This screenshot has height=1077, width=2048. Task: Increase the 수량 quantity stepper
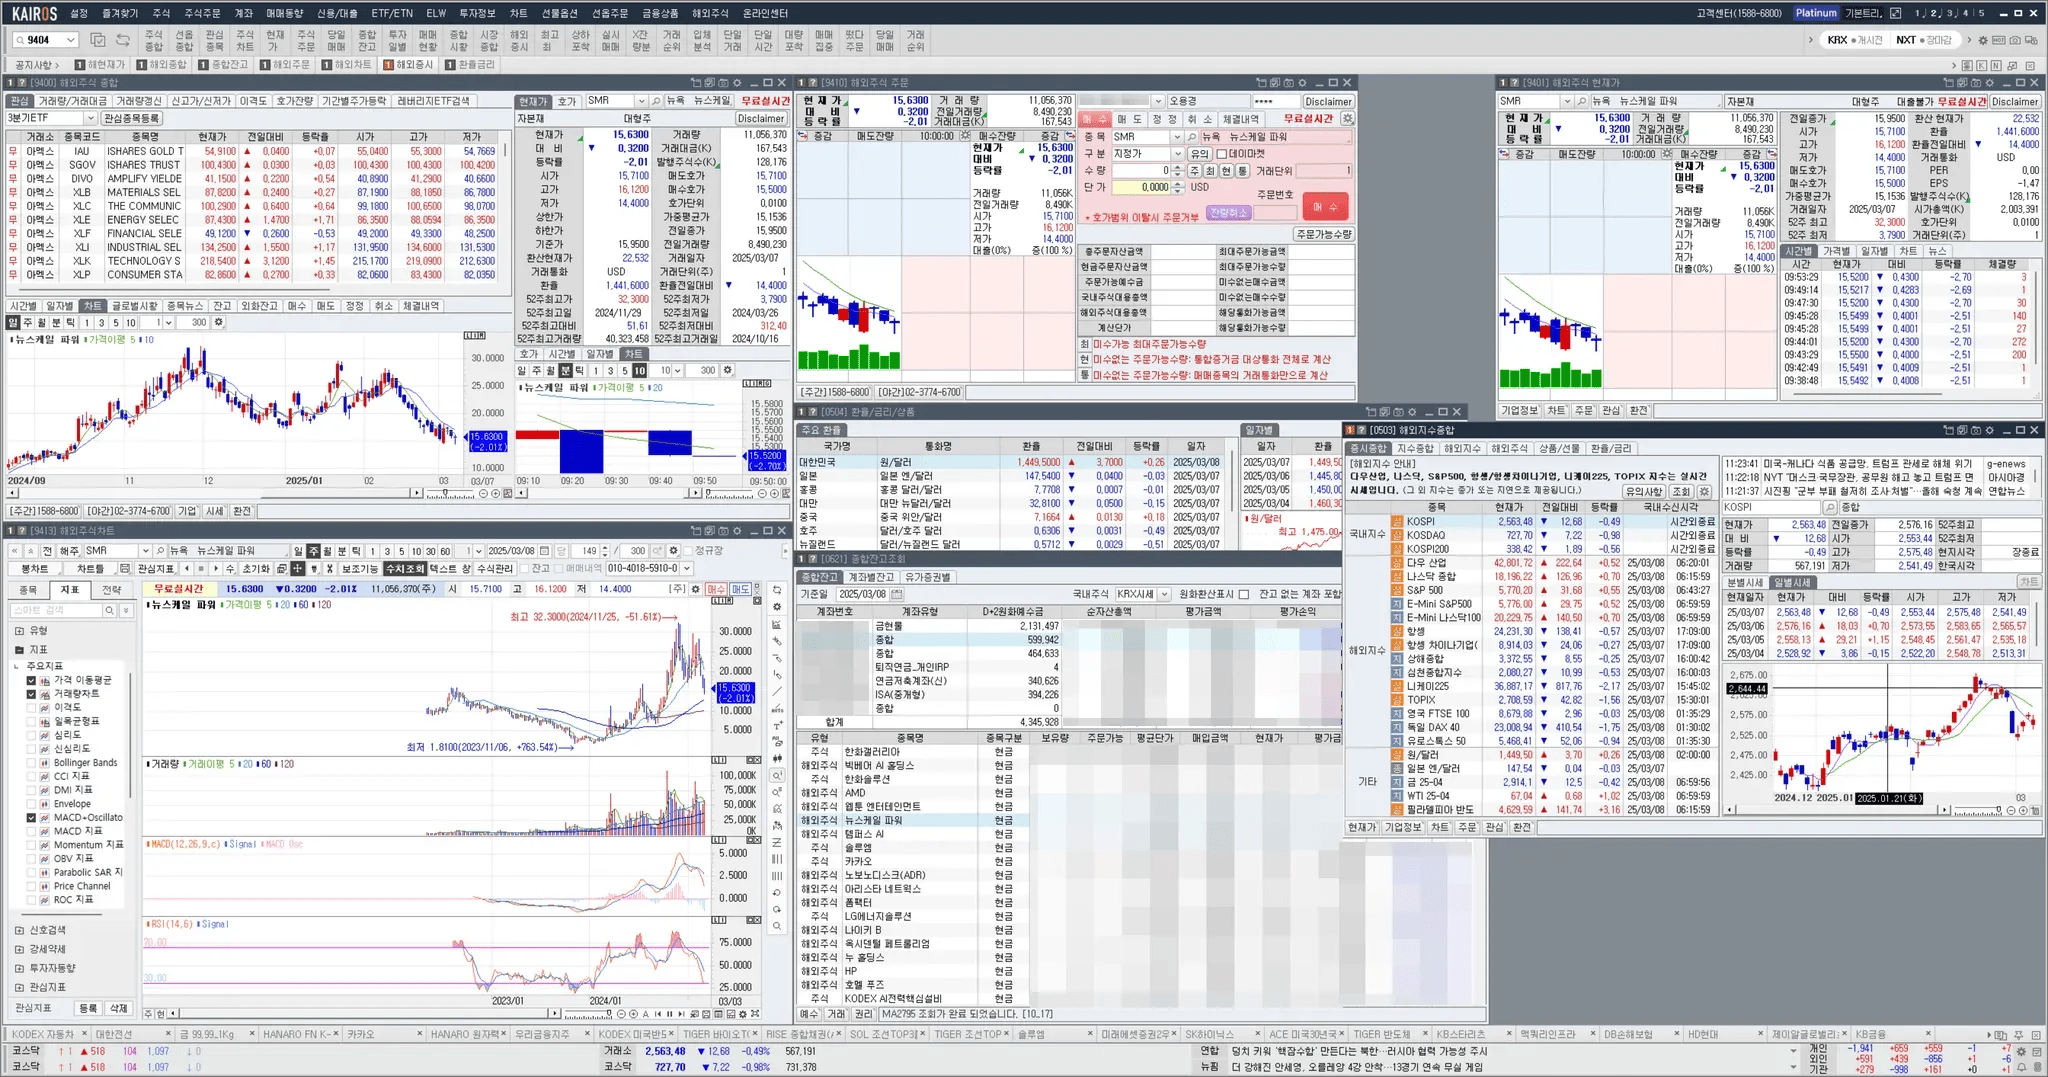1178,168
